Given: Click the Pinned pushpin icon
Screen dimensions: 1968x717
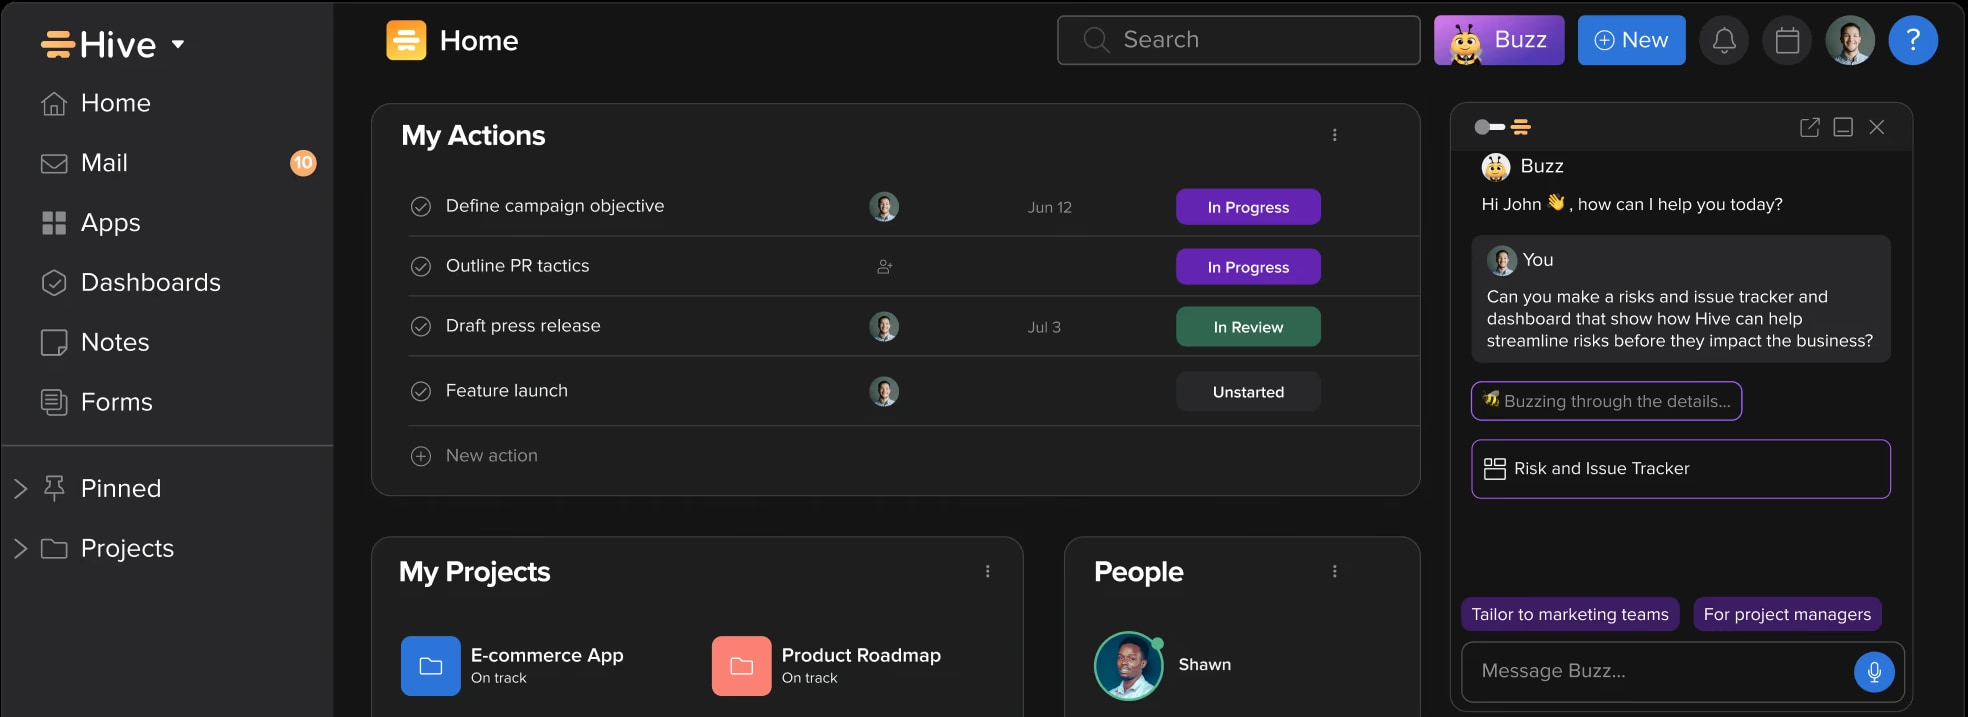Looking at the screenshot, I should [54, 488].
